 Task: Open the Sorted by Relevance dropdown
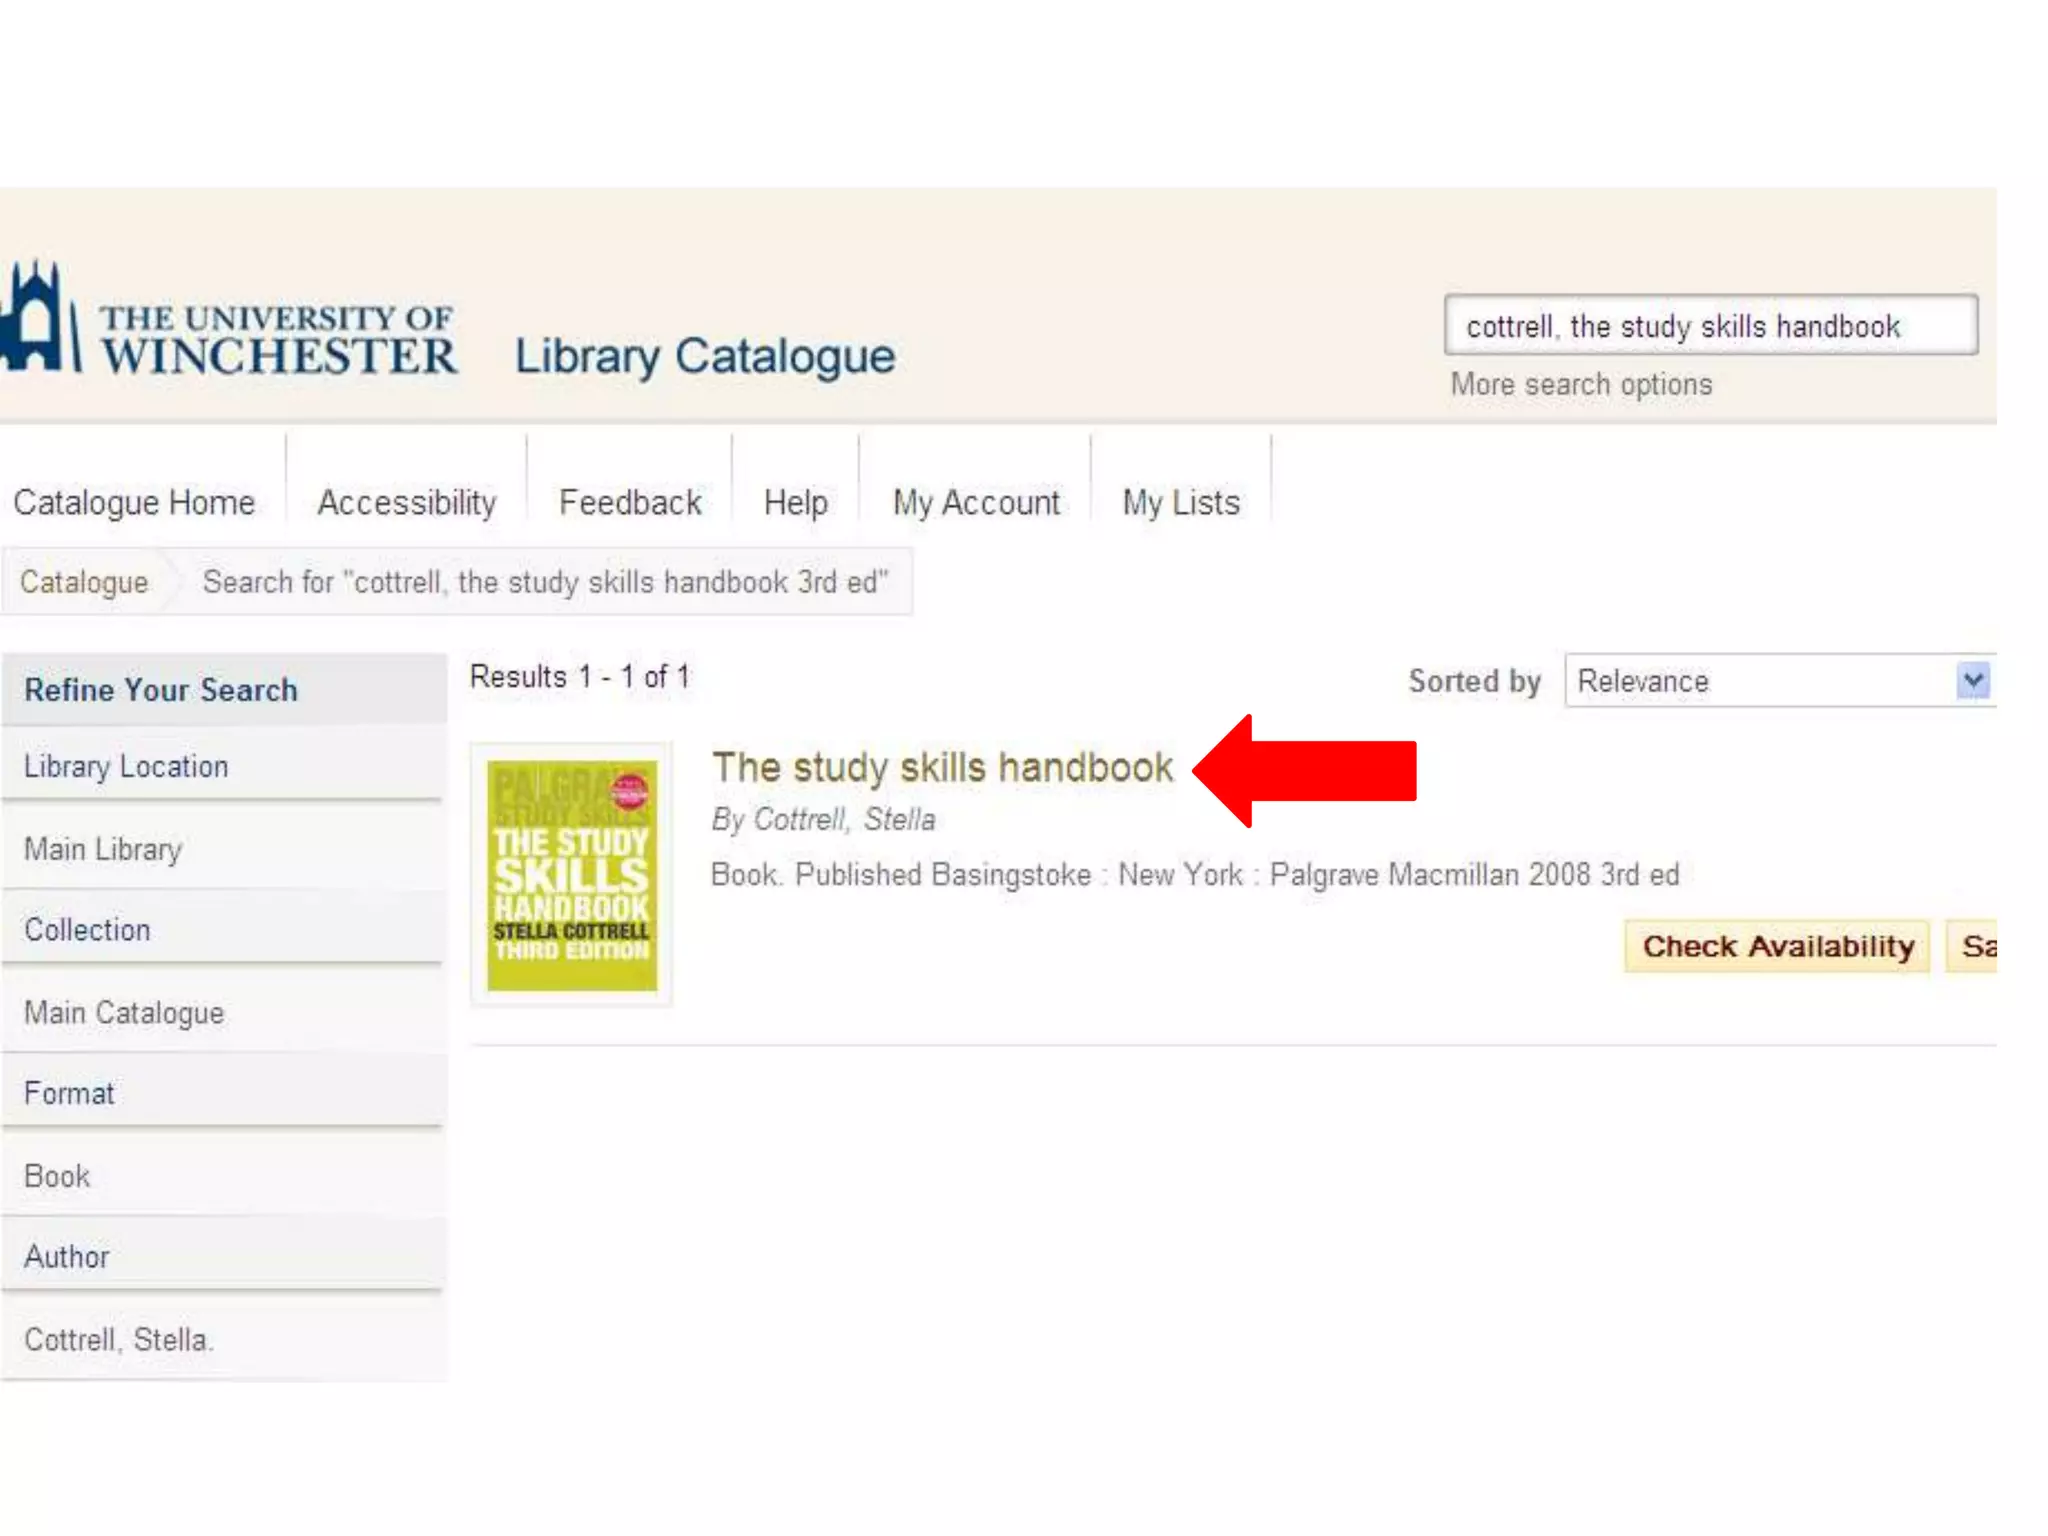(1778, 681)
